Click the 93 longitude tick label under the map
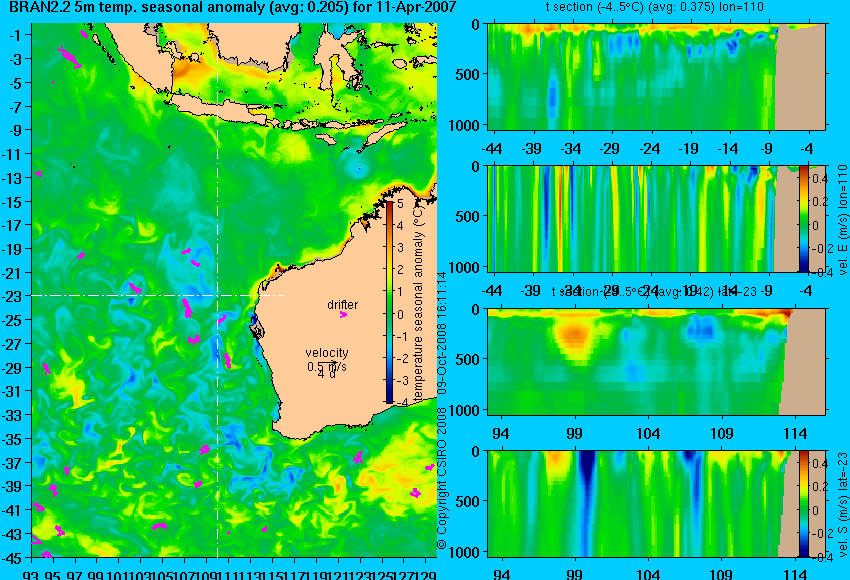850x580 pixels. pos(30,575)
